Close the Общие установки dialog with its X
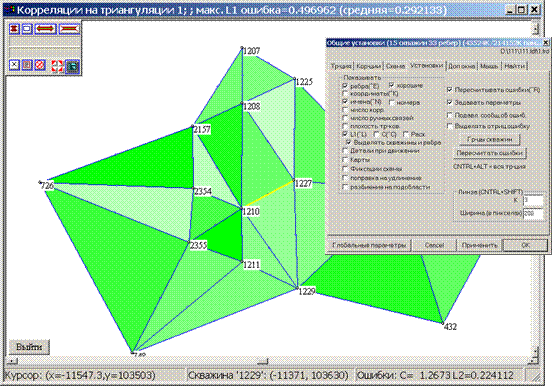 point(546,43)
